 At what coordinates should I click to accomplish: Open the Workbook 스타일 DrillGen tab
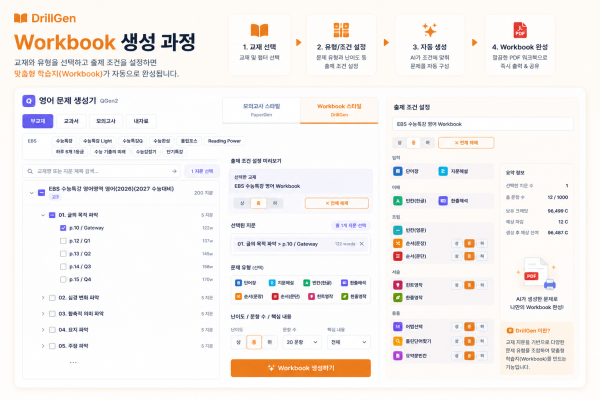point(339,110)
